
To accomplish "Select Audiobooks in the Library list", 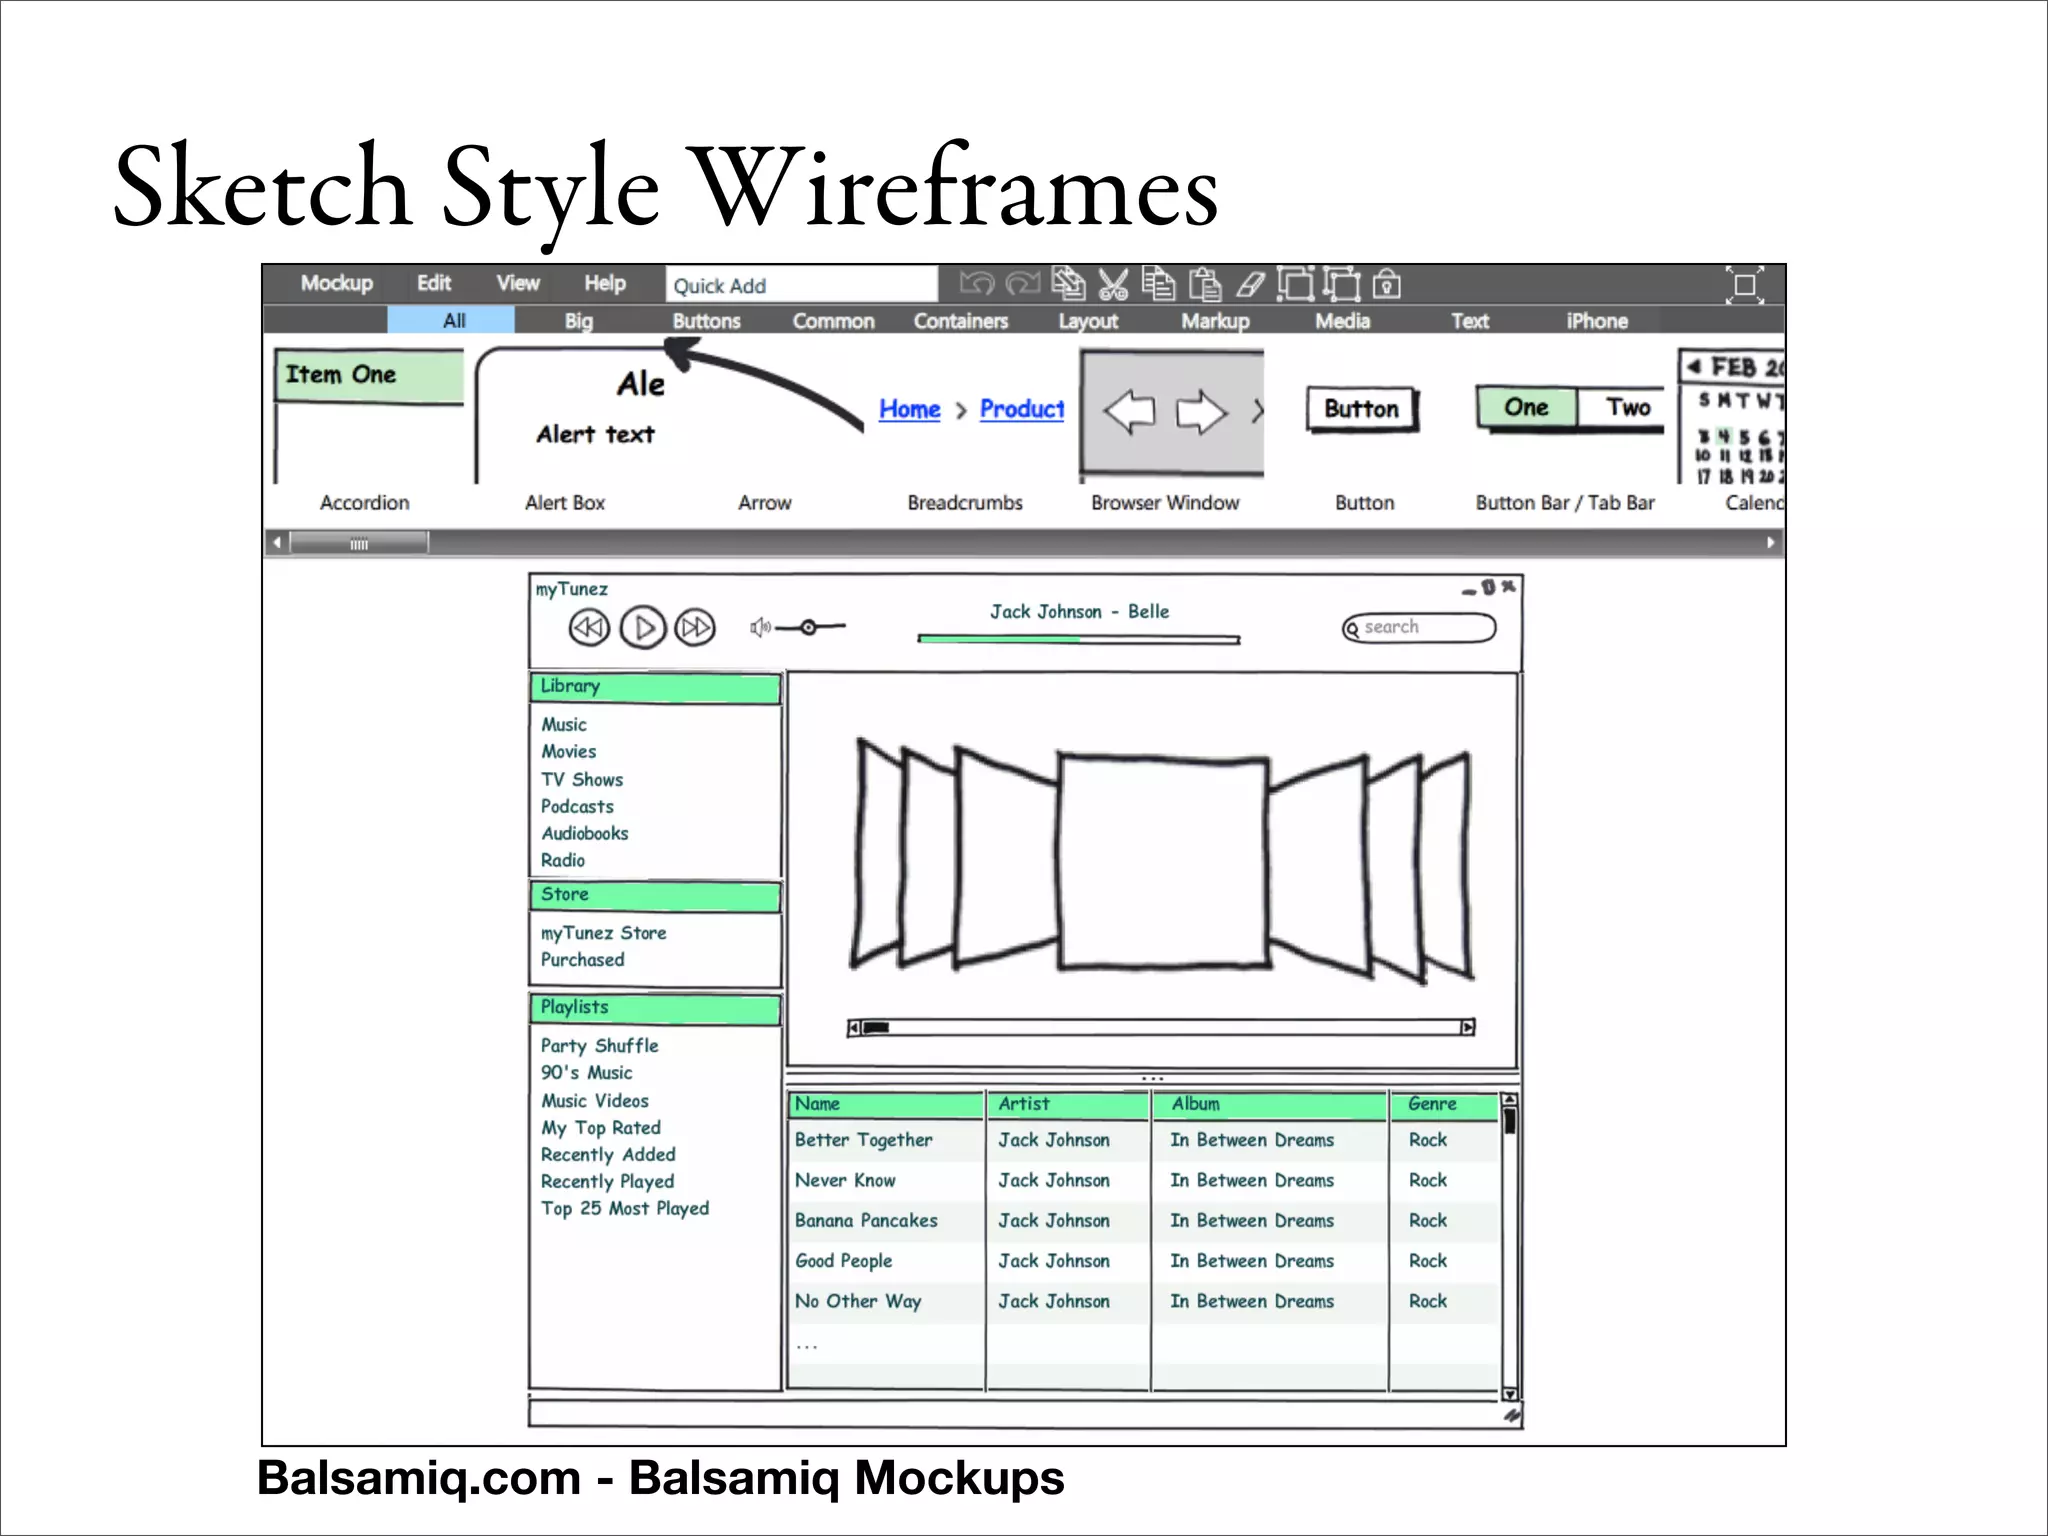I will pos(585,833).
